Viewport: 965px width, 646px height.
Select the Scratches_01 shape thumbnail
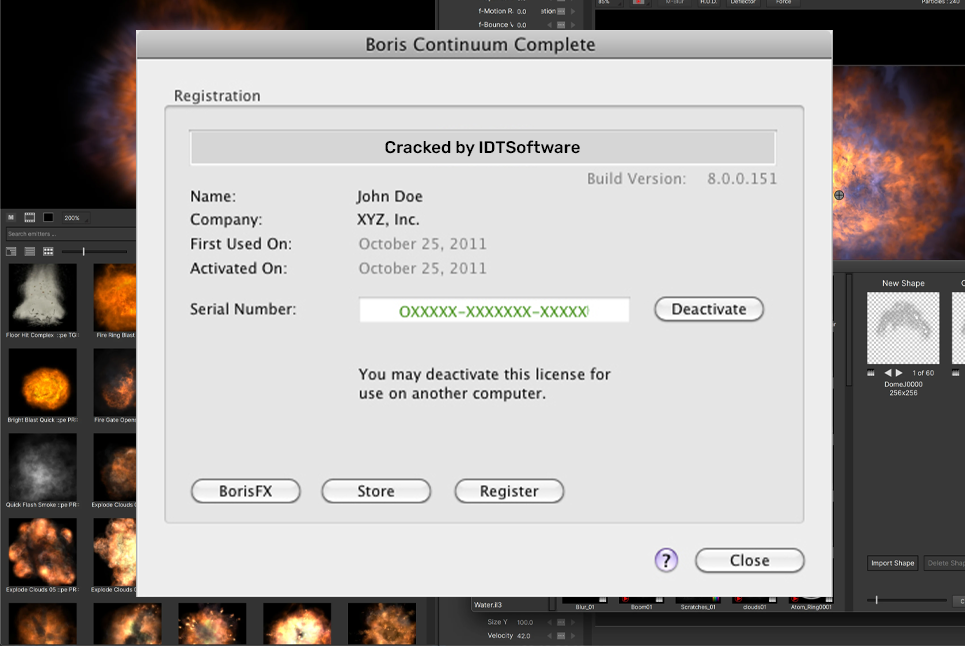click(x=698, y=602)
